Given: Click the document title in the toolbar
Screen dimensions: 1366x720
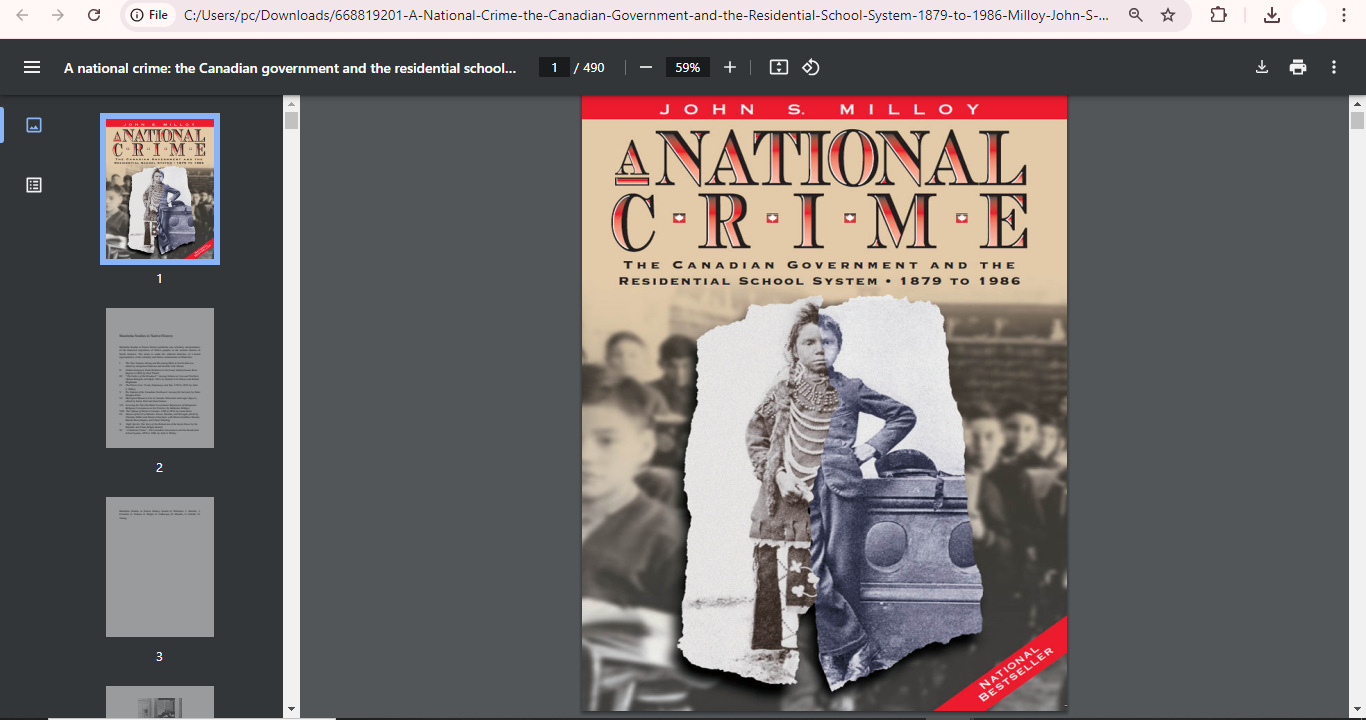Looking at the screenshot, I should [290, 67].
